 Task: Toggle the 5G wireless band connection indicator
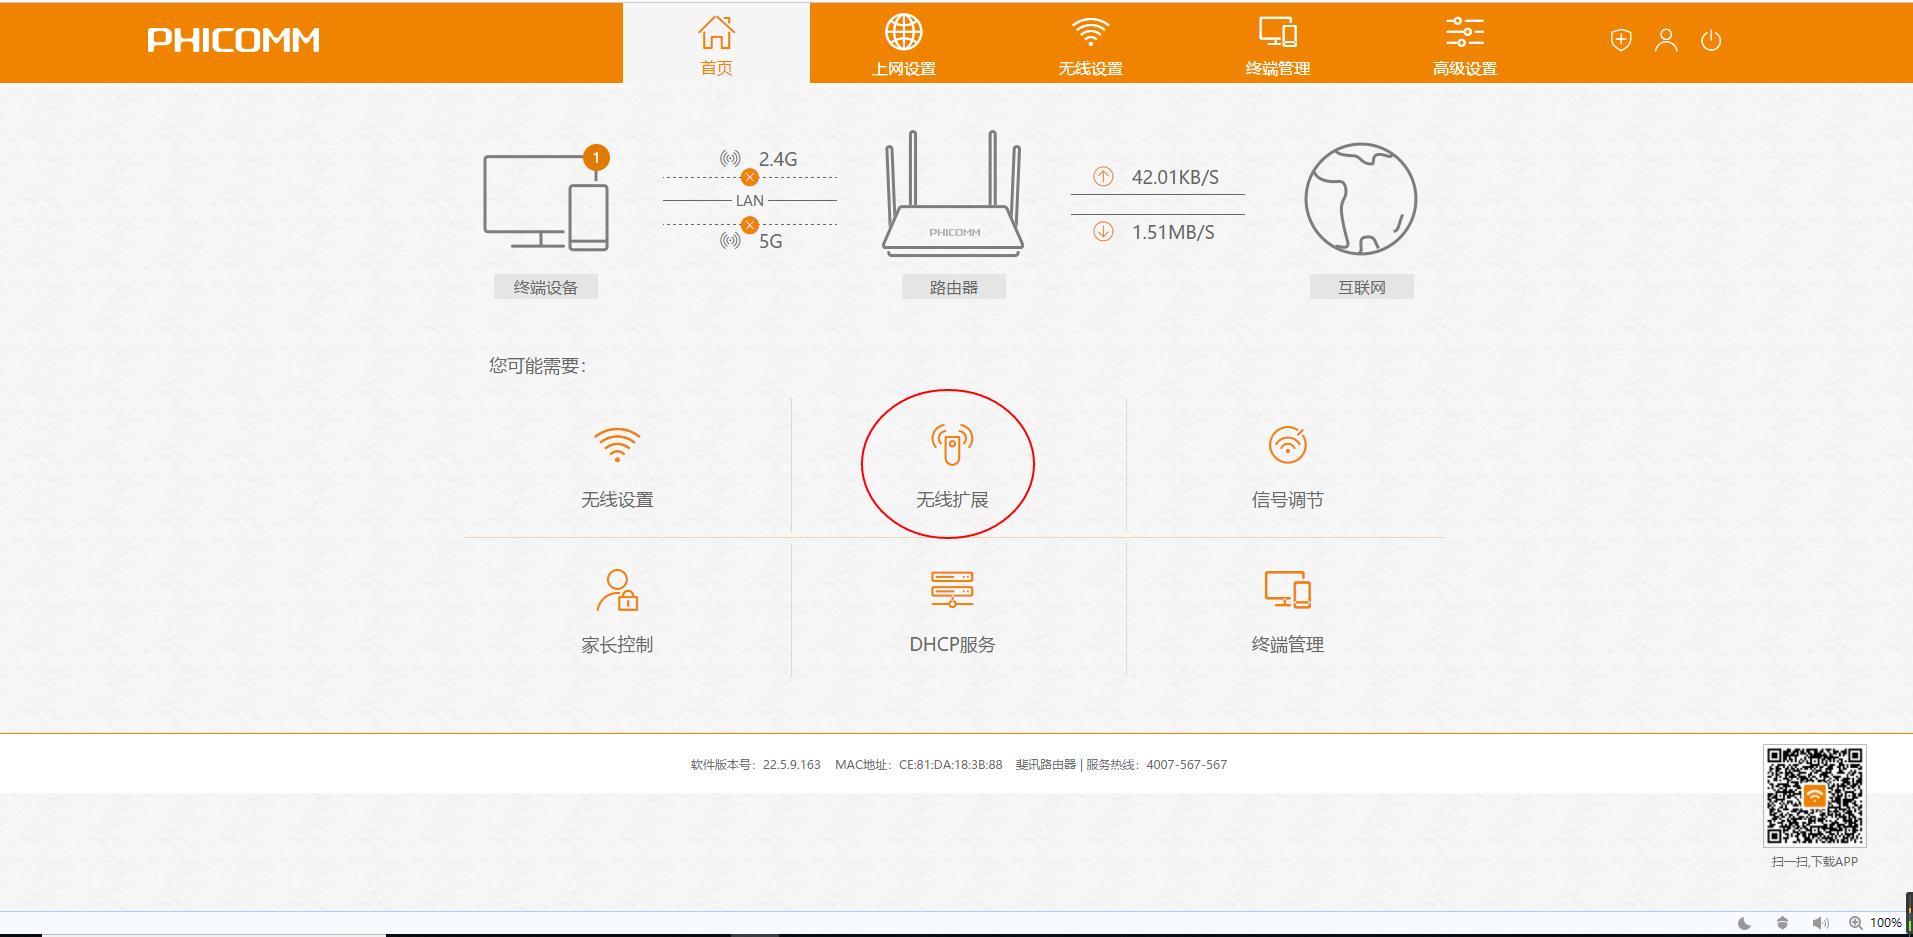[749, 225]
